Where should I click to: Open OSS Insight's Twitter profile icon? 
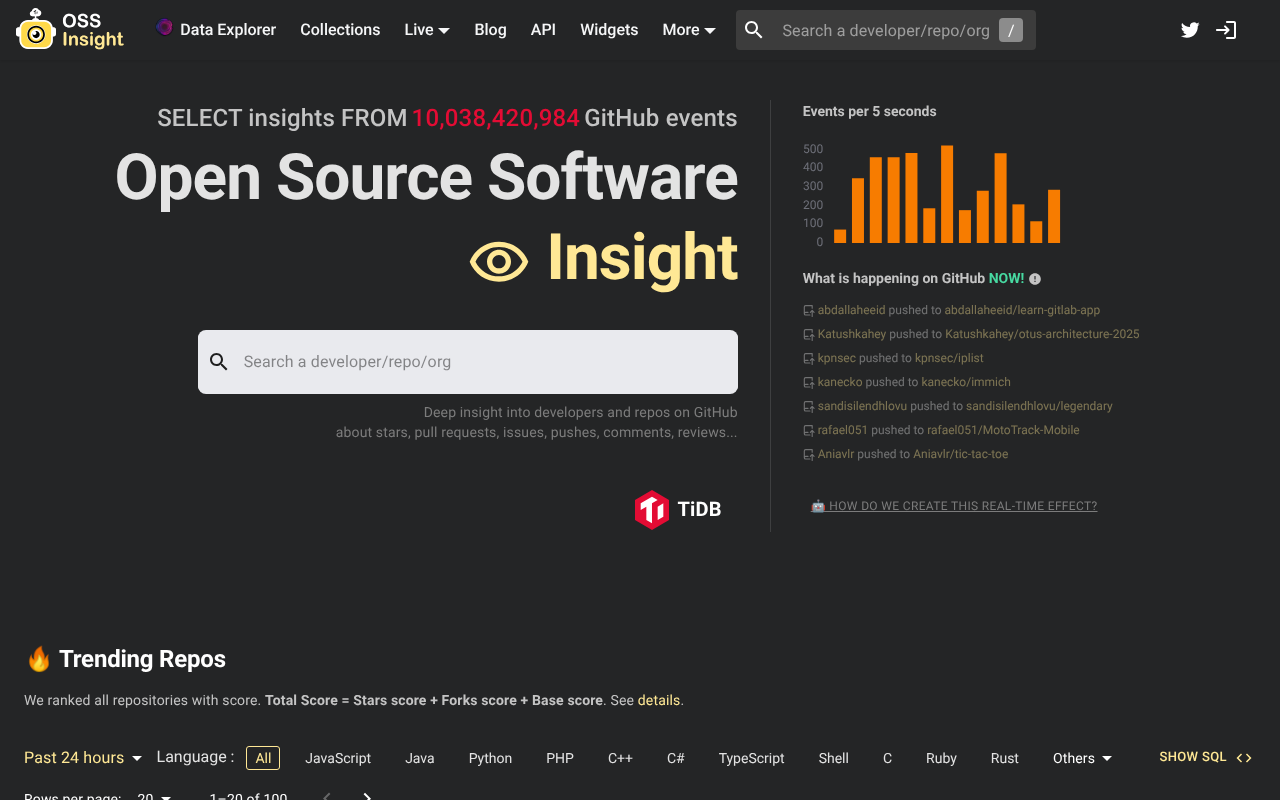(x=1189, y=30)
